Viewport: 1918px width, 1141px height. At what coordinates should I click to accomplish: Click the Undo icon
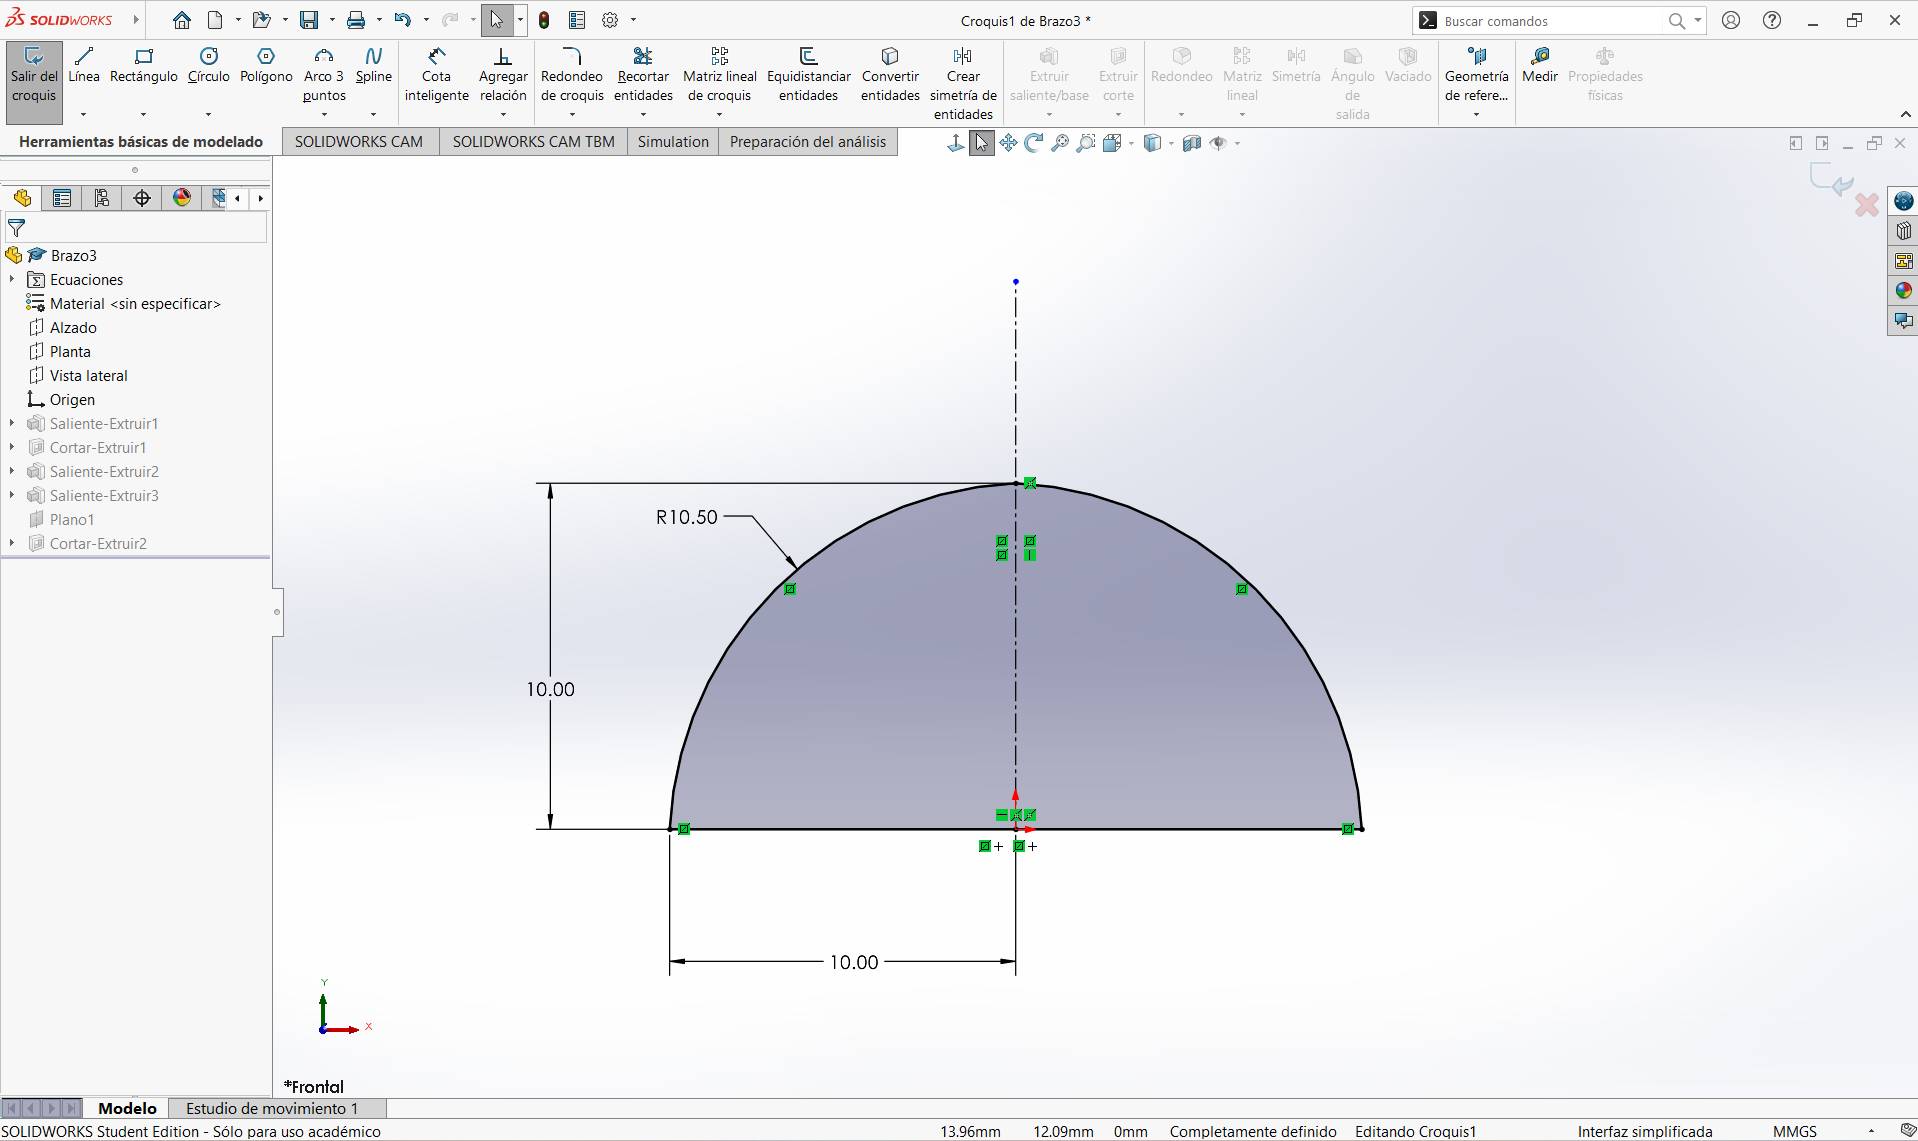(402, 20)
